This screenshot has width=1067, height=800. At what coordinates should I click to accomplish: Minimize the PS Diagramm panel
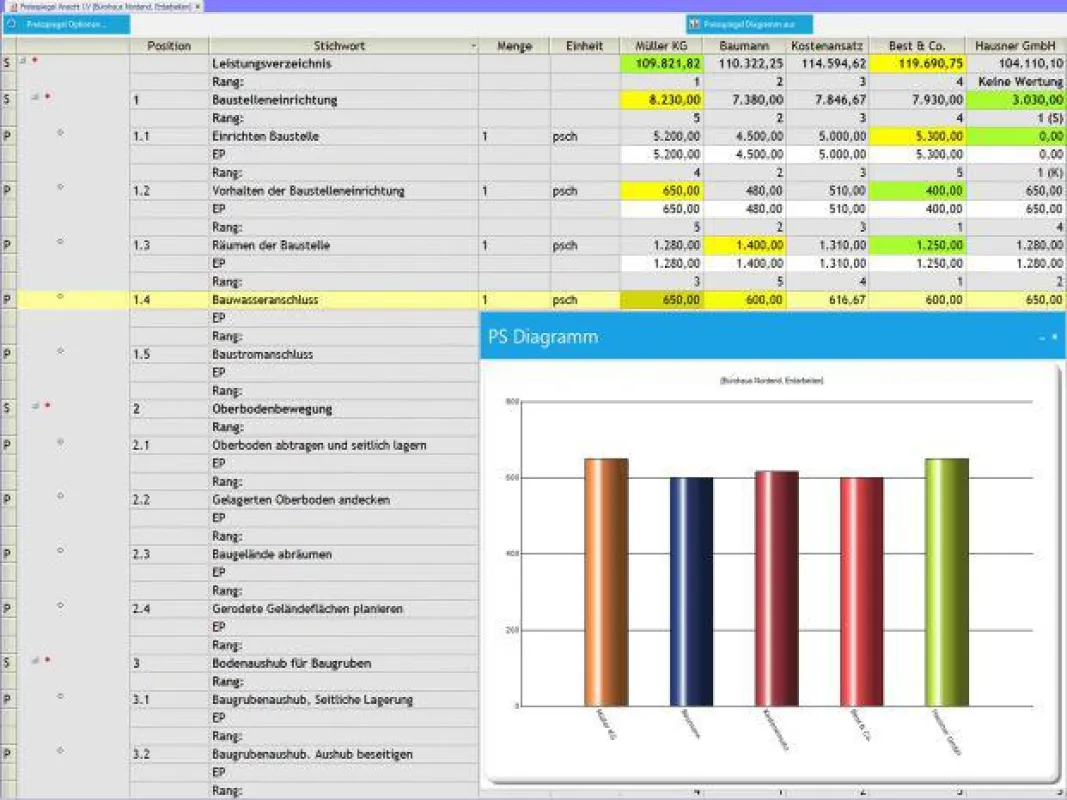click(1042, 337)
